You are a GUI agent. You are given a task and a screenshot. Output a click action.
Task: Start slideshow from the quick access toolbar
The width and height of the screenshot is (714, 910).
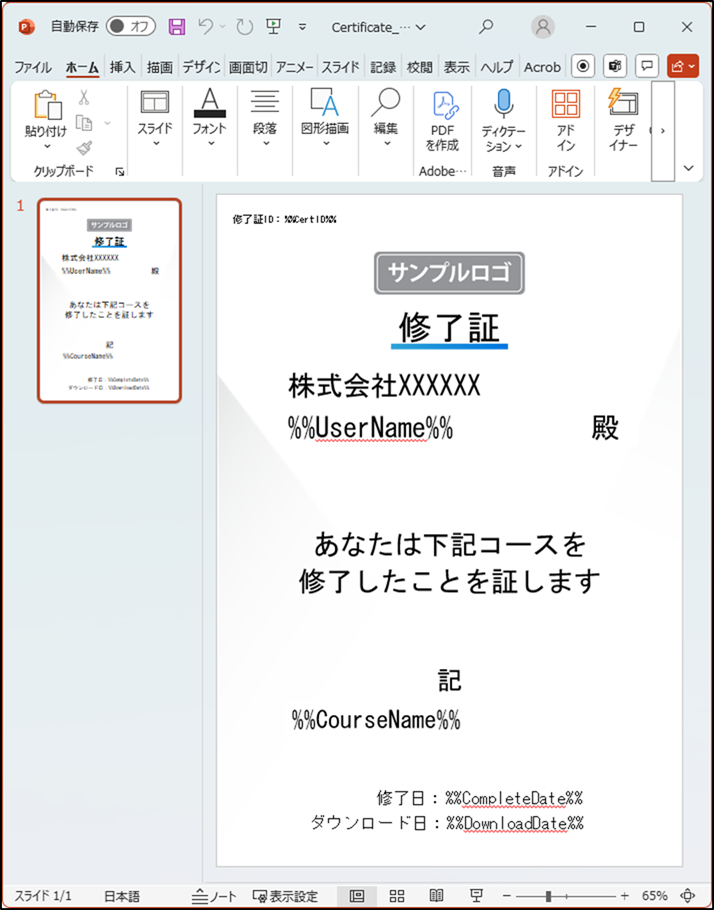(273, 26)
